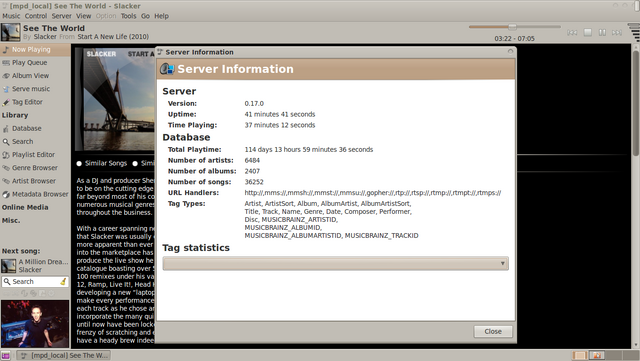Open the Control menu
This screenshot has height=361, width=640.
click(x=36, y=16)
